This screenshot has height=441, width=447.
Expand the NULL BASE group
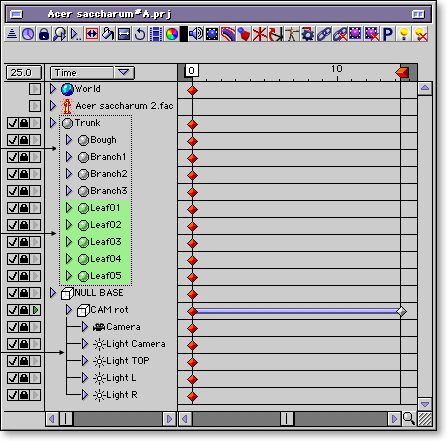pyautogui.click(x=53, y=293)
